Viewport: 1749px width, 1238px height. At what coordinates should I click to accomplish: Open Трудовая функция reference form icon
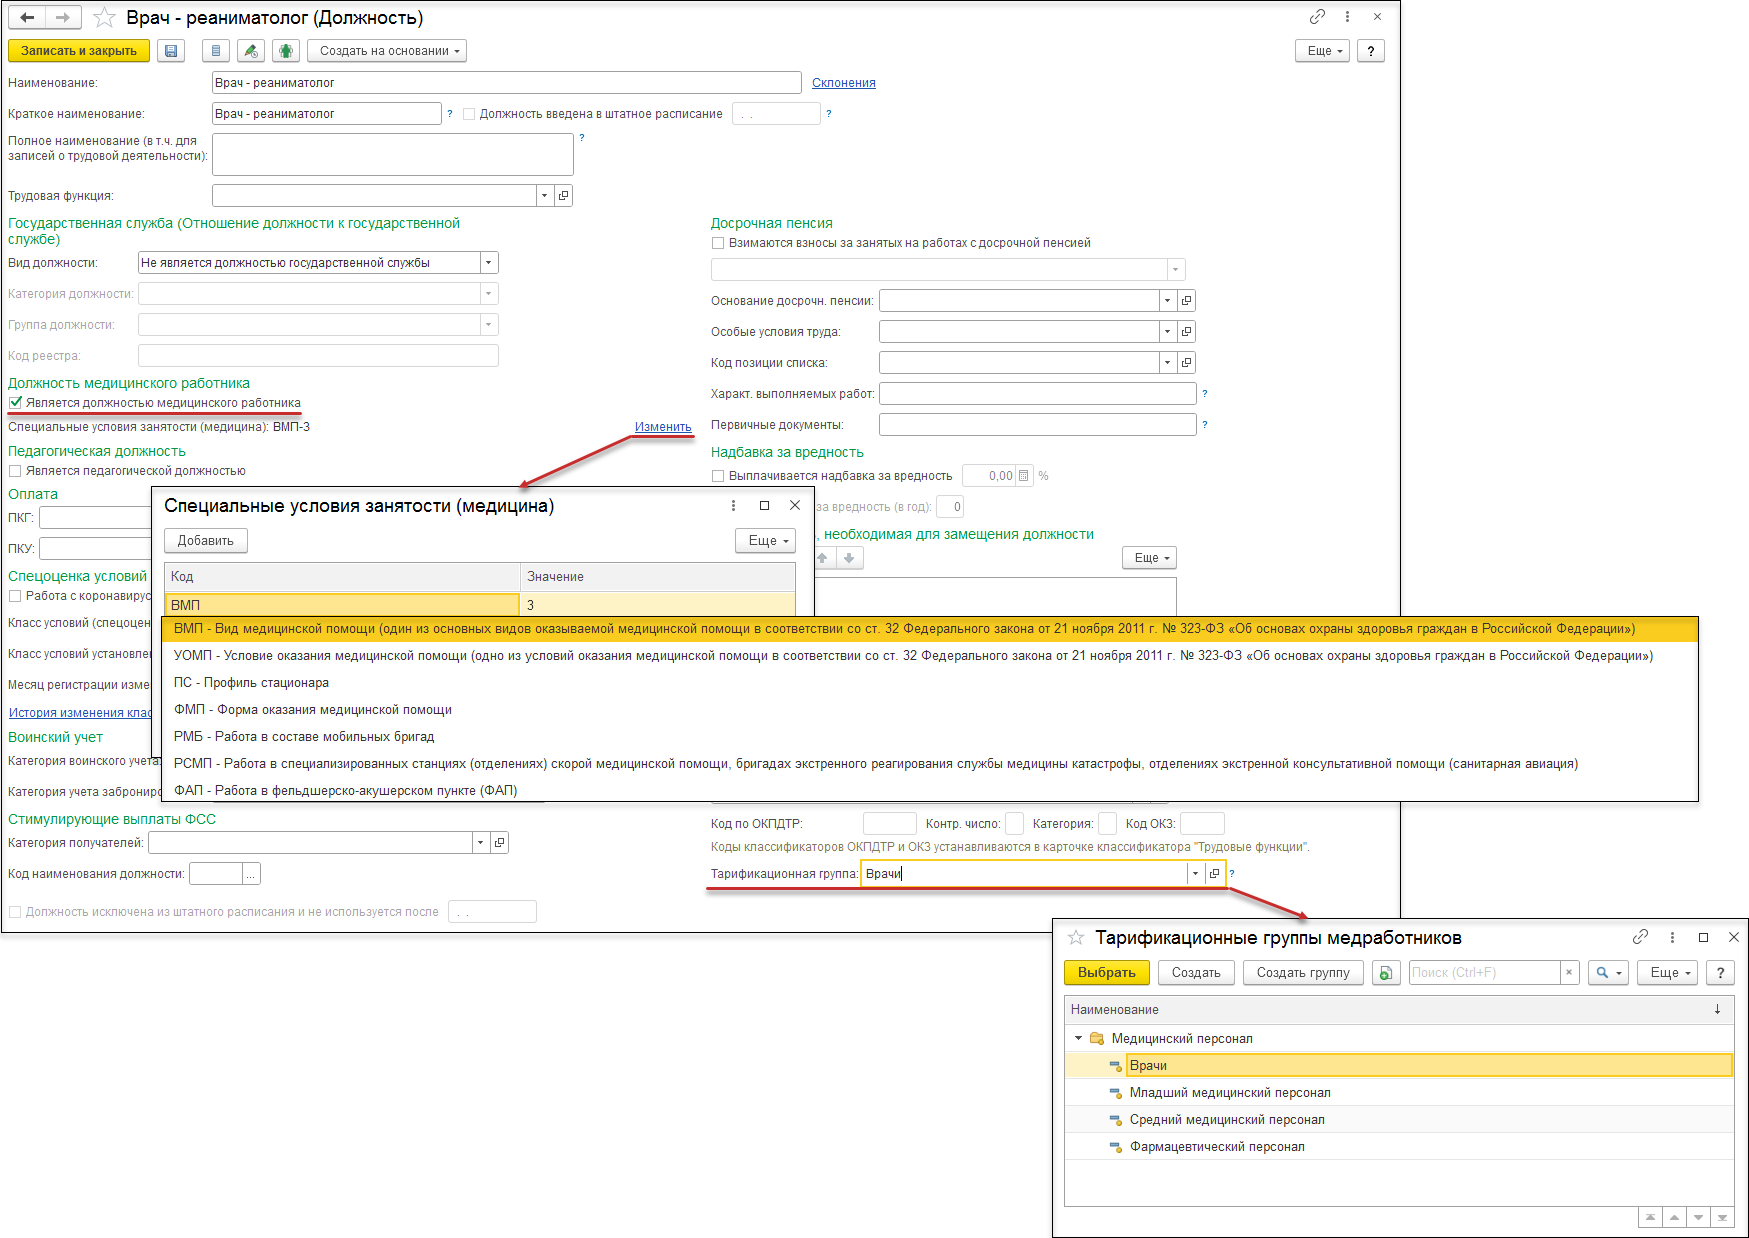pyautogui.click(x=564, y=196)
